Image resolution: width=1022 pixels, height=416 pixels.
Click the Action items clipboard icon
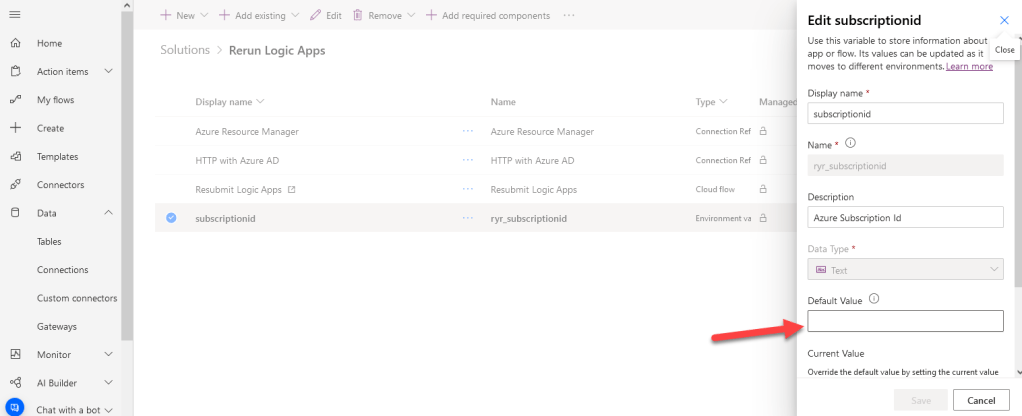click(x=16, y=71)
